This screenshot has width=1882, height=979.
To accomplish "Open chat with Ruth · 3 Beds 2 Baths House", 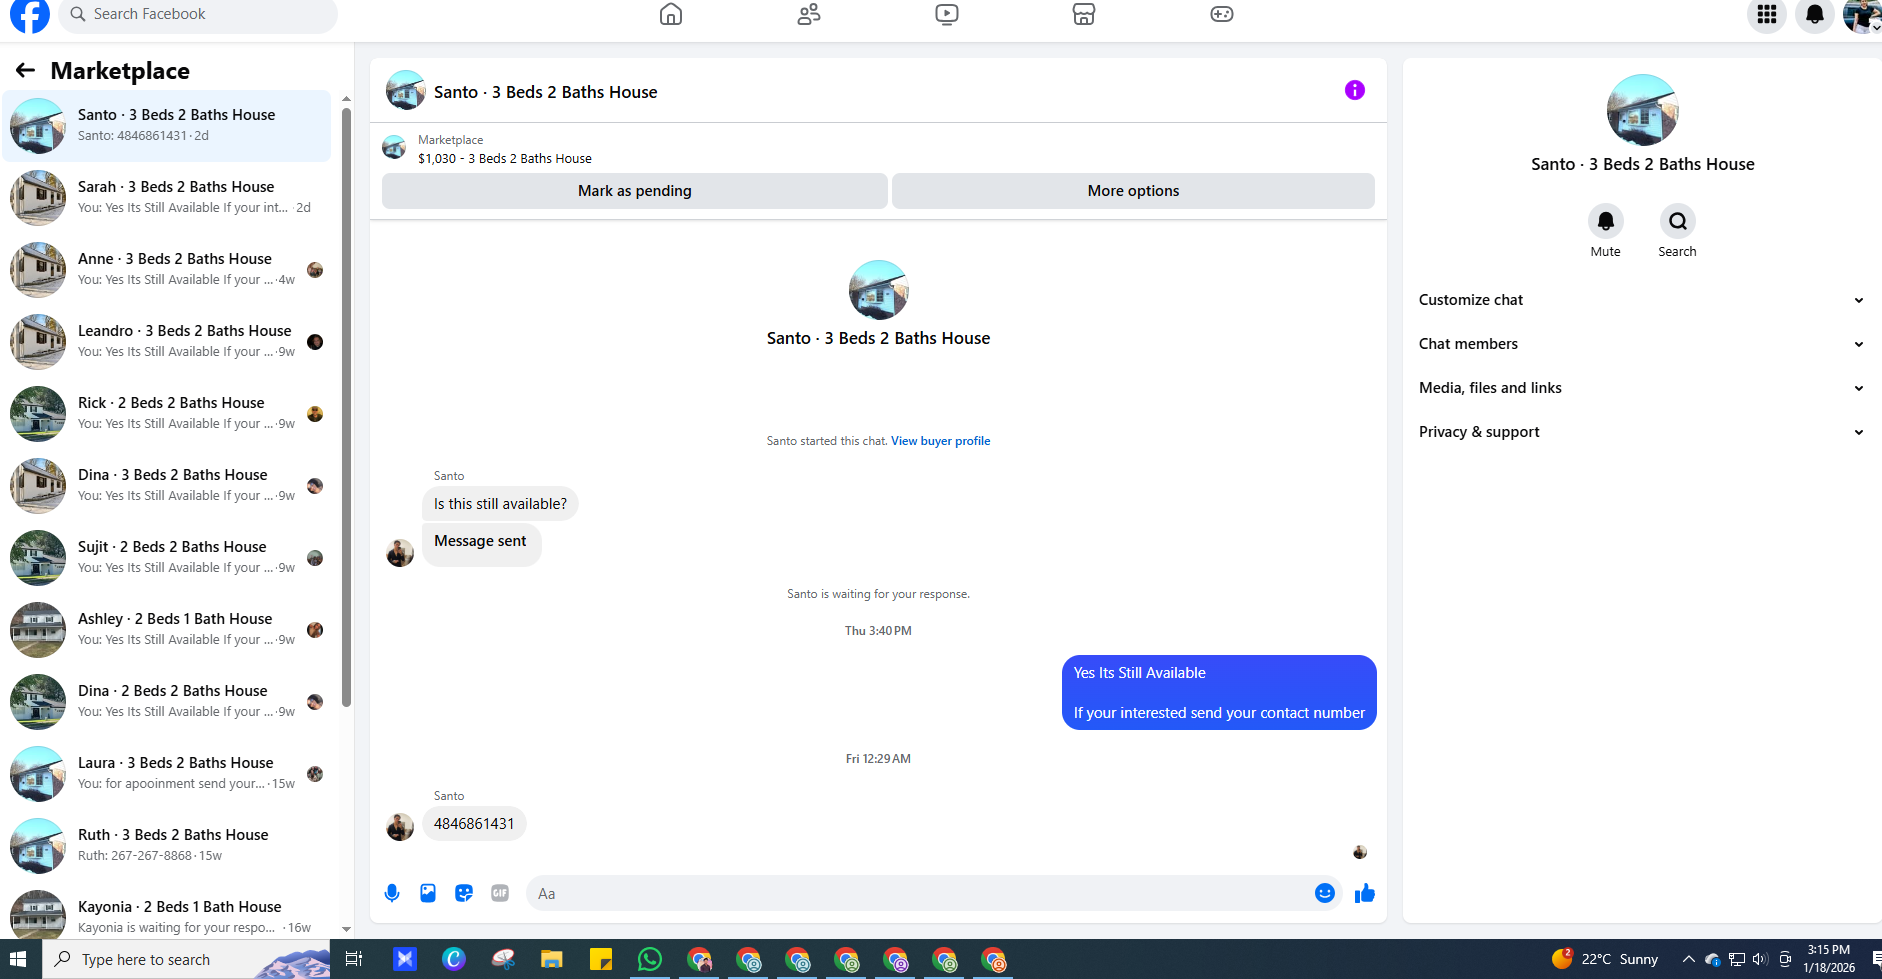I will point(166,845).
